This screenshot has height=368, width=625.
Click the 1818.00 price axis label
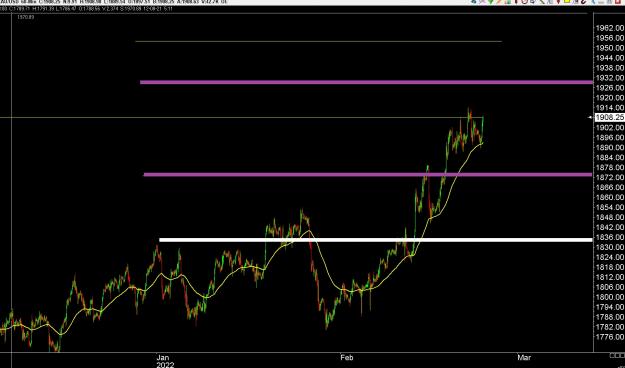(610, 267)
